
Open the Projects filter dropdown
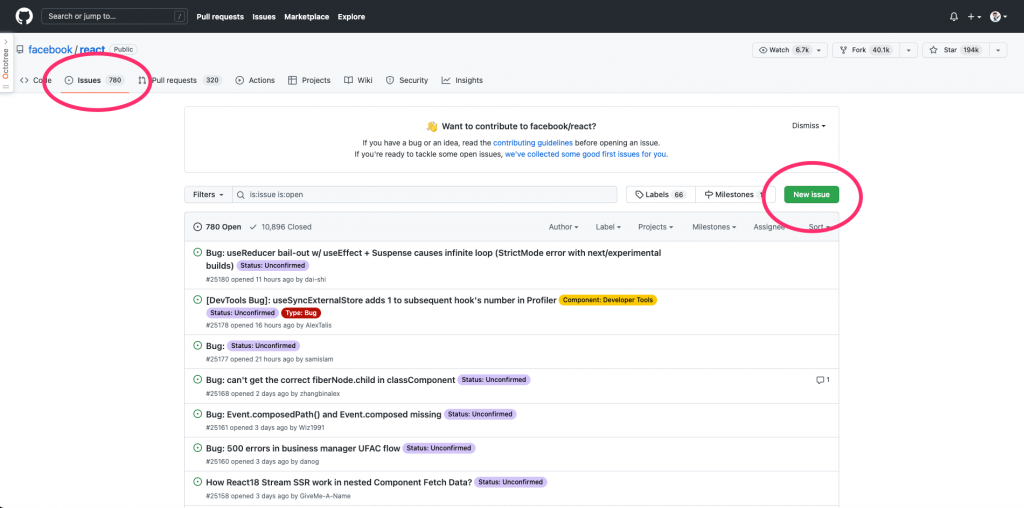656,227
